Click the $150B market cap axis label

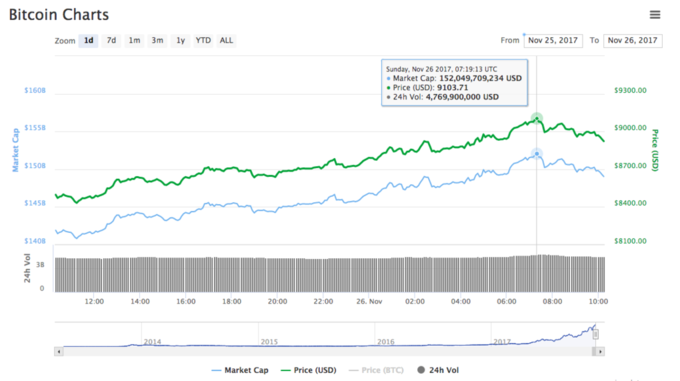(35, 166)
